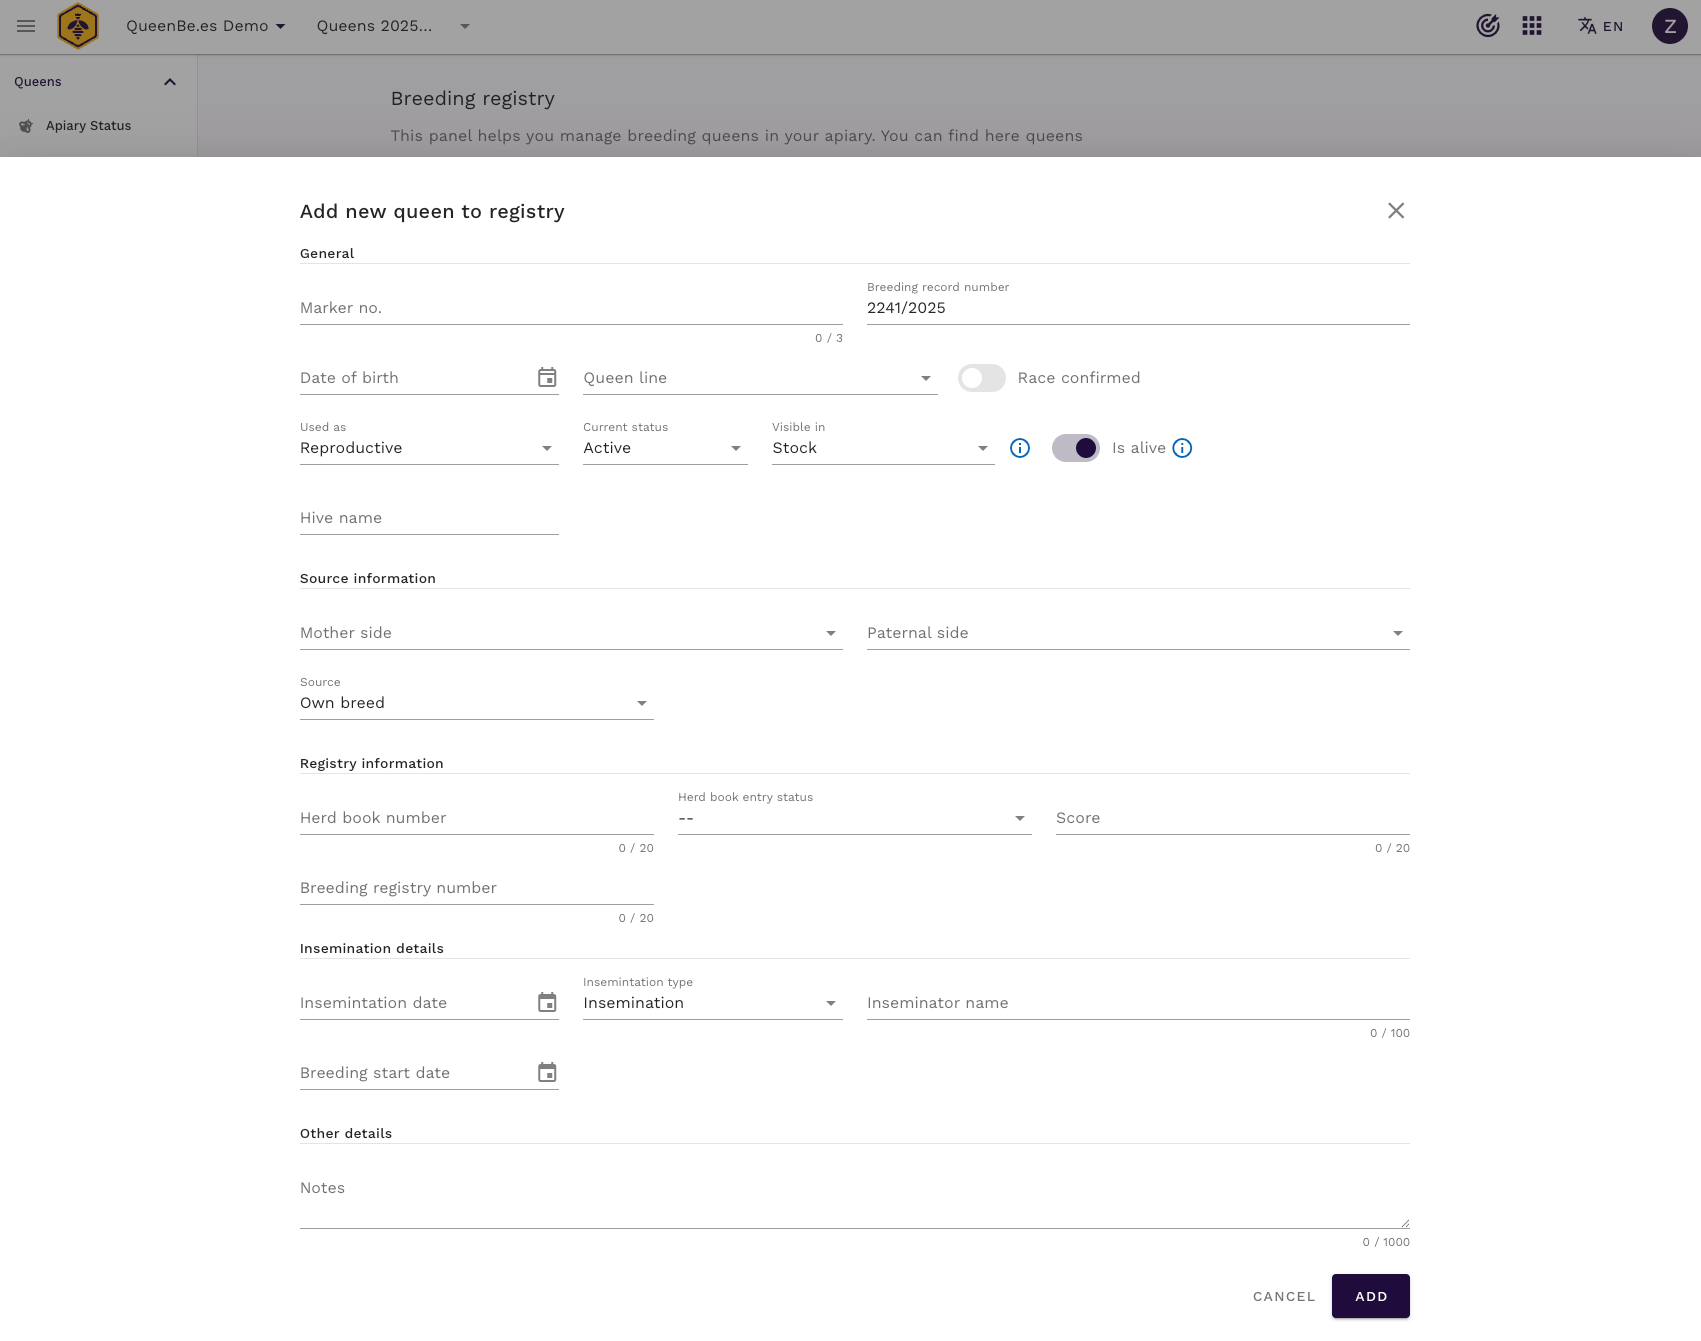This screenshot has width=1701, height=1341.
Task: Open the apps grid icon in header
Action: (1532, 26)
